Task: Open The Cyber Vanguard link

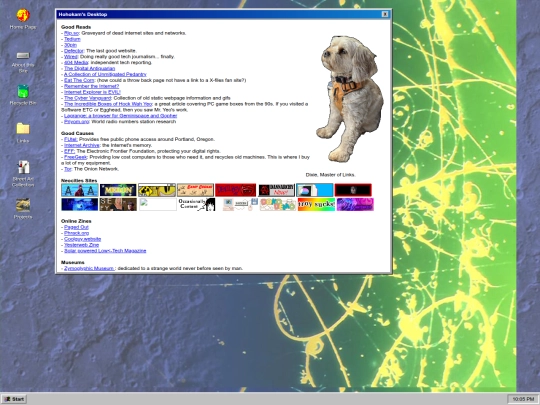Action: 87,98
